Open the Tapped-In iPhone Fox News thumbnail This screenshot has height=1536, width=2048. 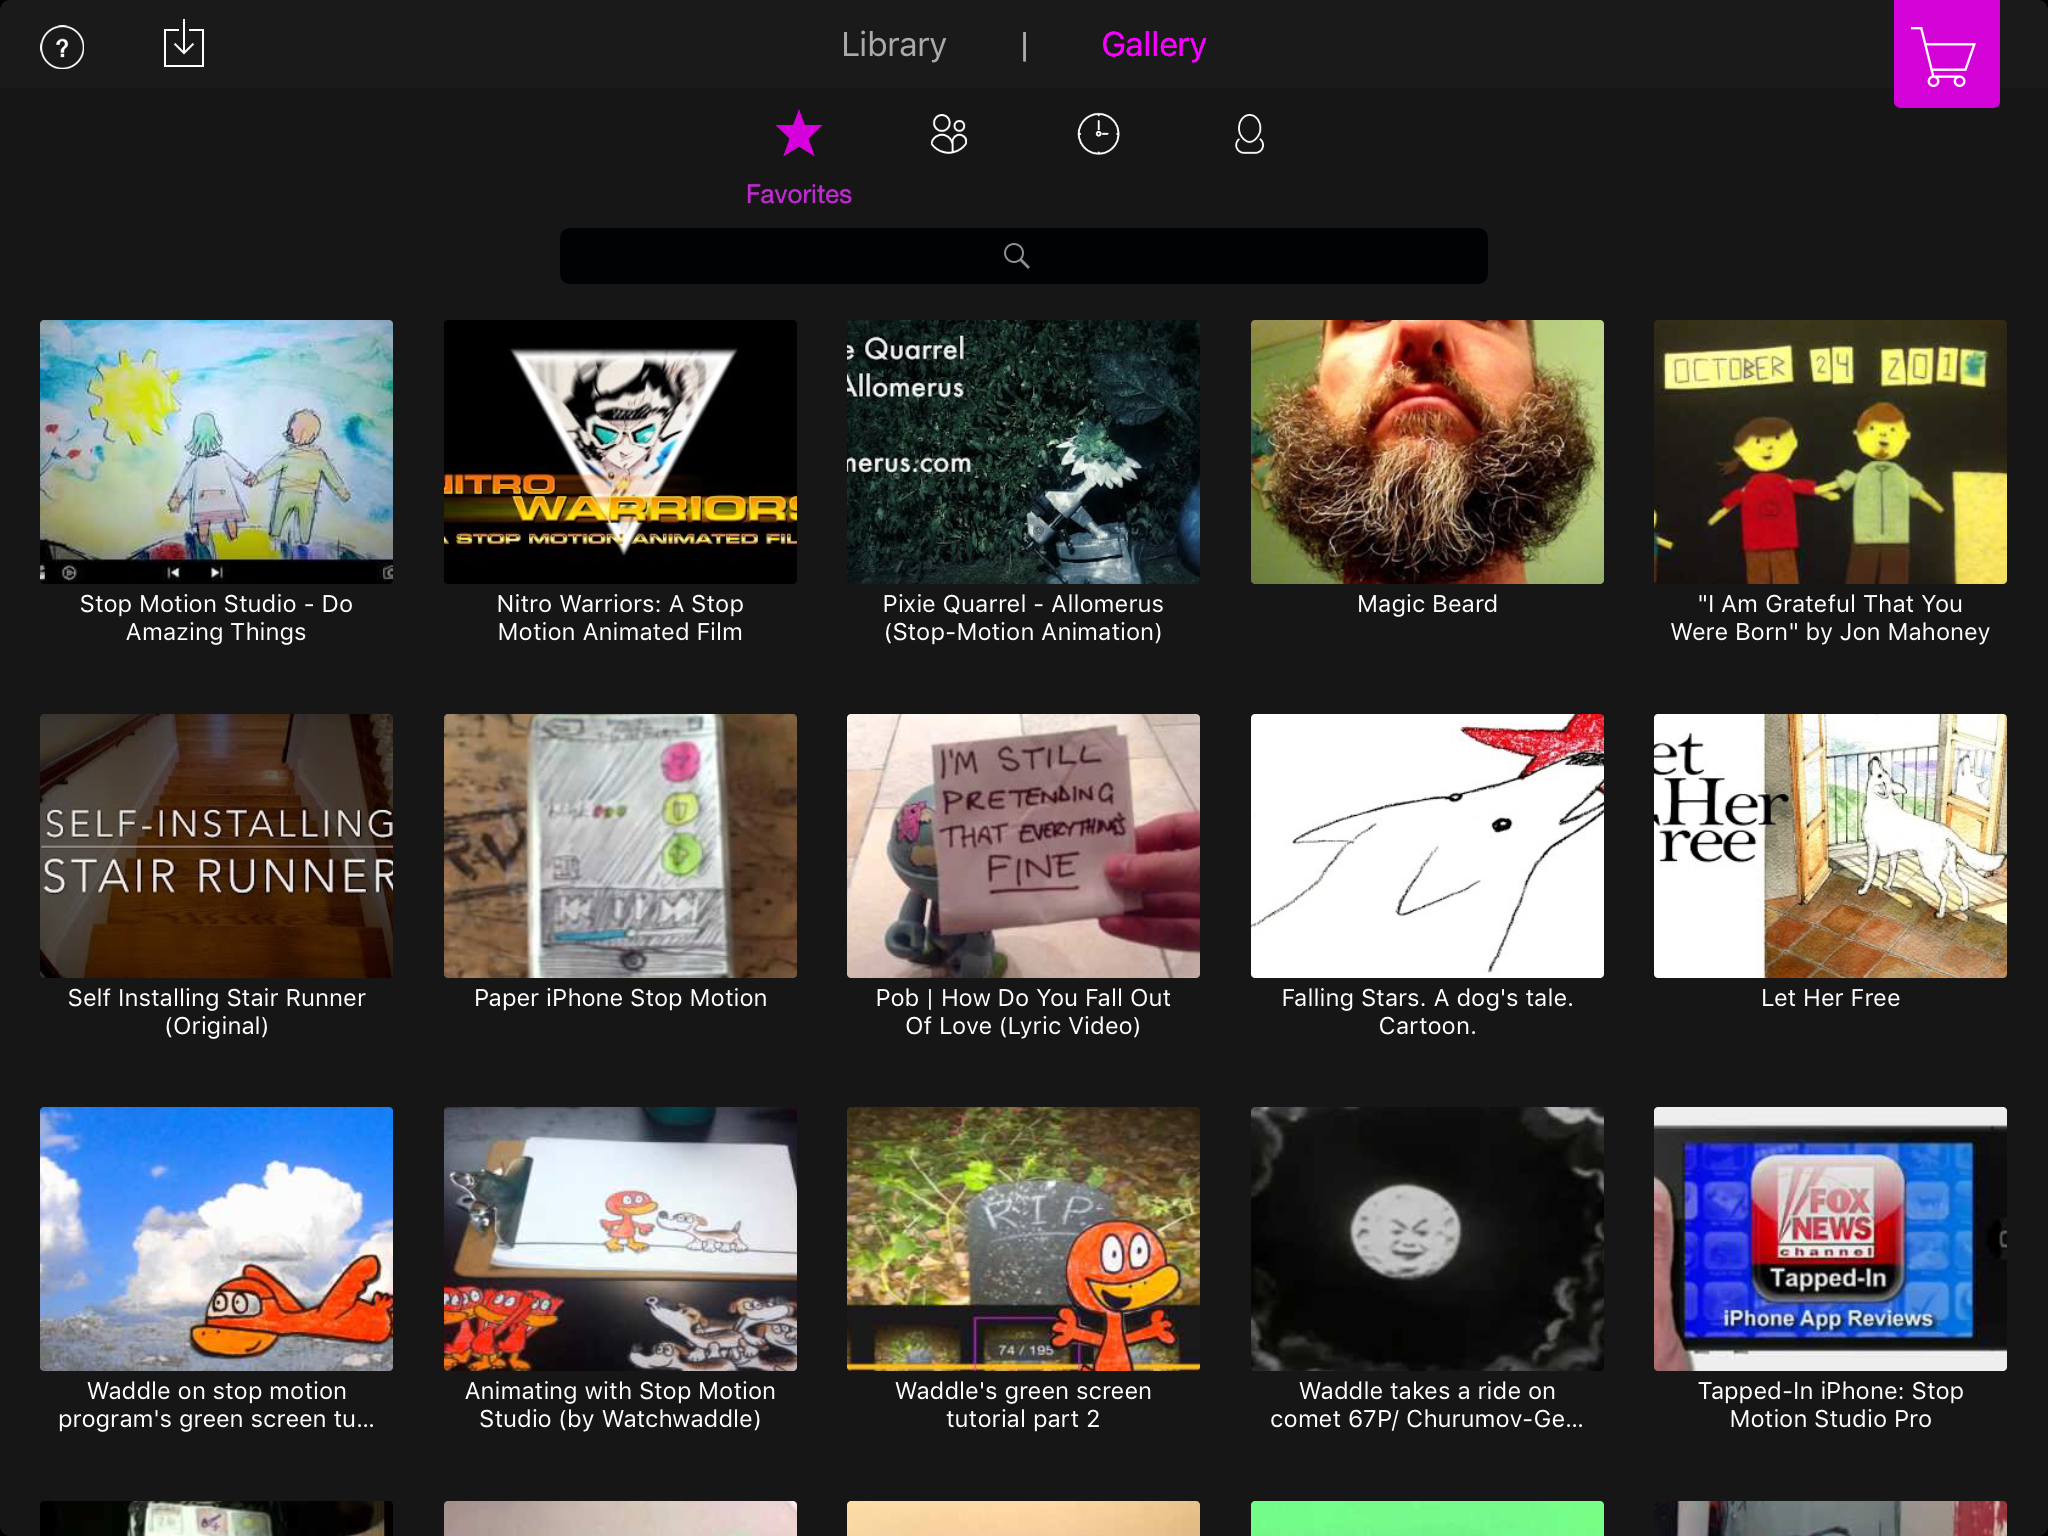(x=1830, y=1238)
